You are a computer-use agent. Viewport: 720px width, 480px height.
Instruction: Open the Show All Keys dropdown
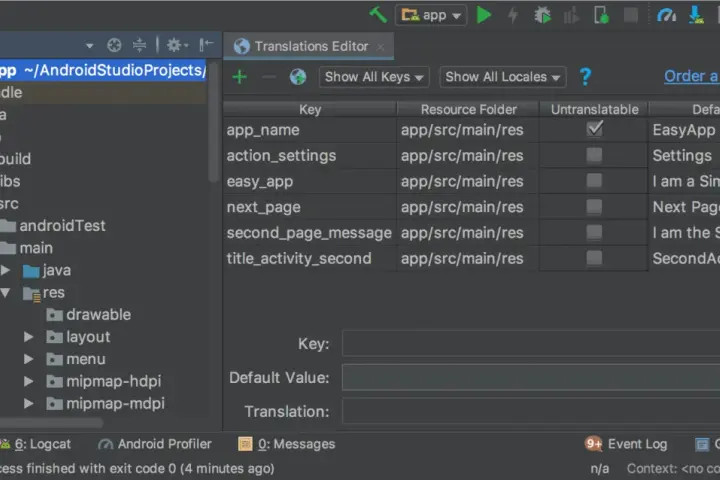[374, 77]
